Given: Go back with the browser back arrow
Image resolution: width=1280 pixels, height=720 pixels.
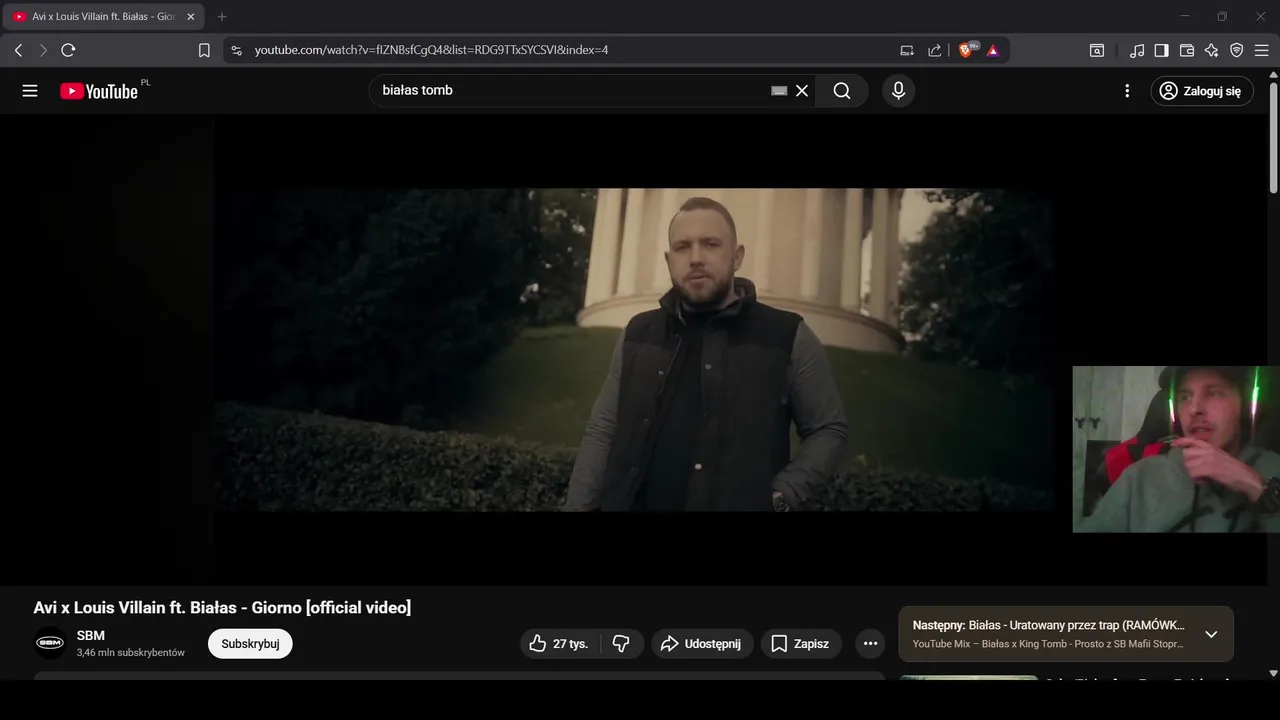Looking at the screenshot, I should 18,50.
